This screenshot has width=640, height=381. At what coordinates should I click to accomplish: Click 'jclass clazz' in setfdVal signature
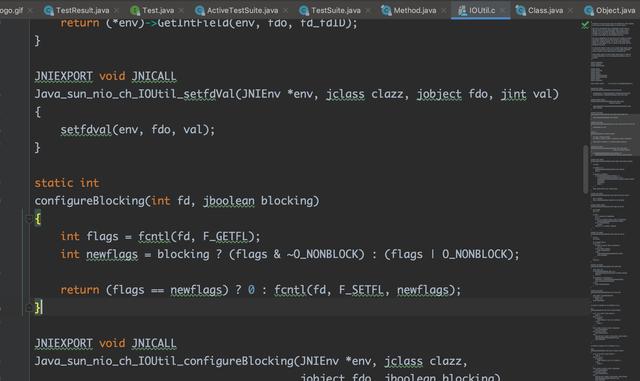click(365, 94)
